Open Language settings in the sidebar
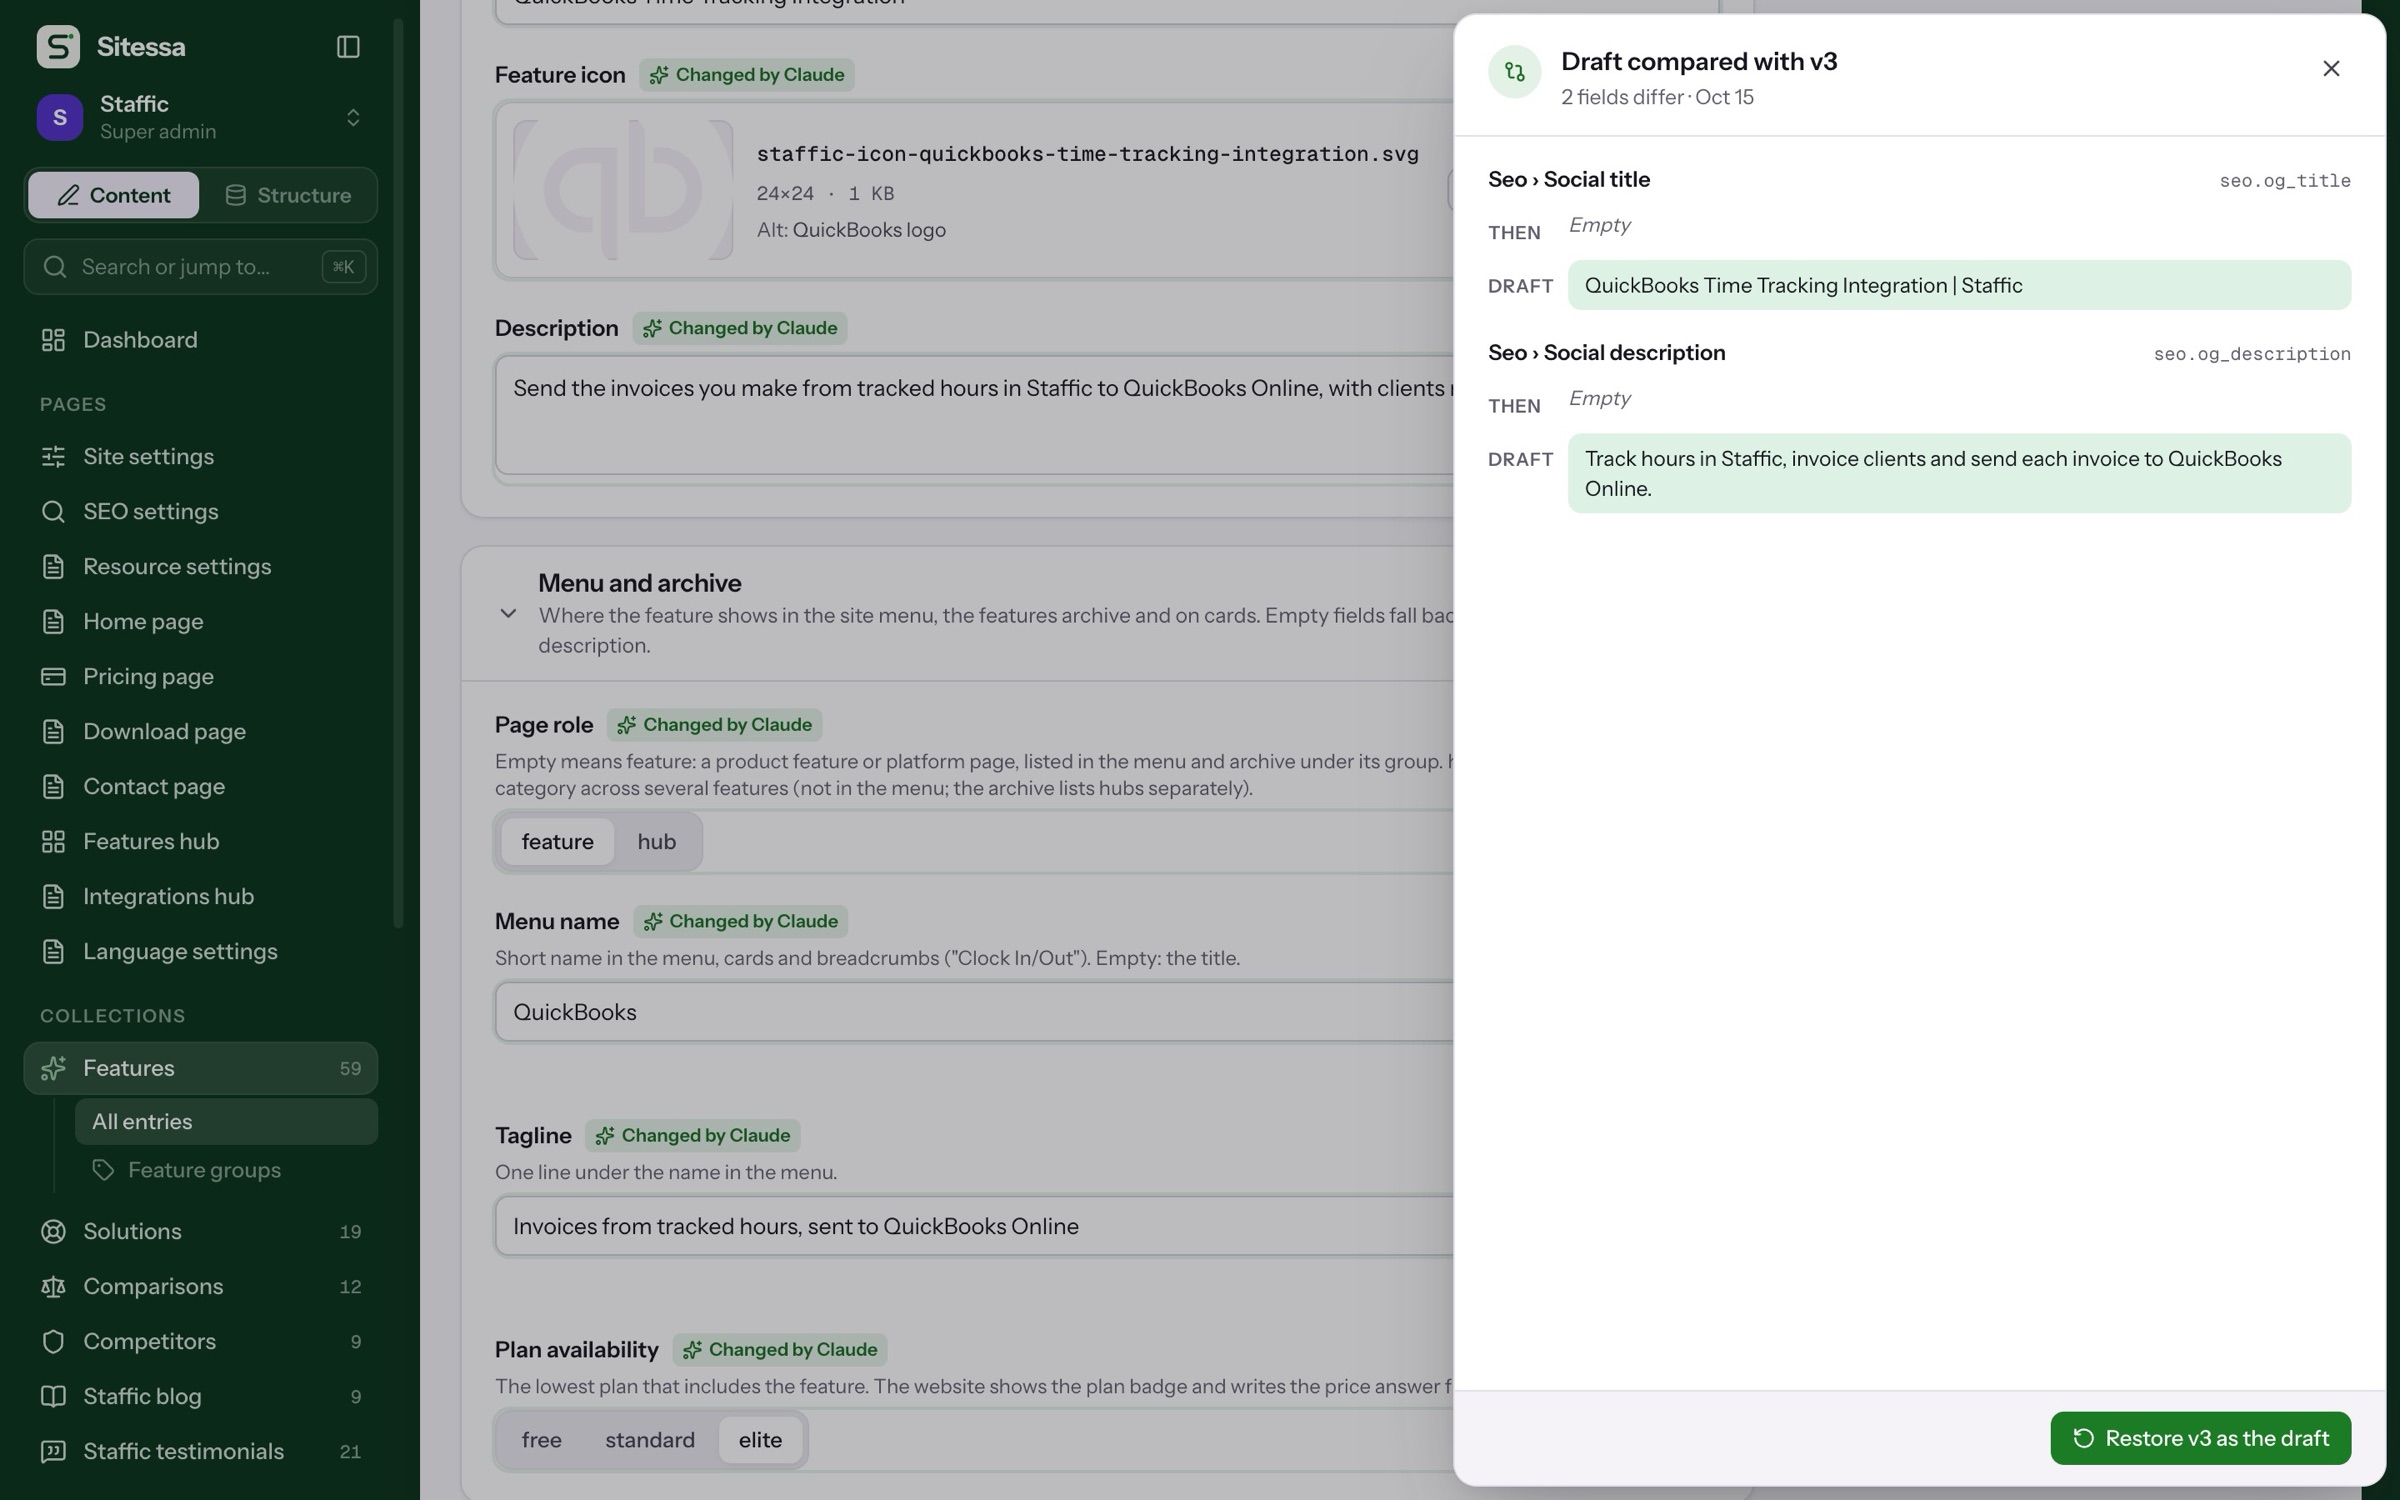This screenshot has height=1500, width=2400. pyautogui.click(x=200, y=952)
